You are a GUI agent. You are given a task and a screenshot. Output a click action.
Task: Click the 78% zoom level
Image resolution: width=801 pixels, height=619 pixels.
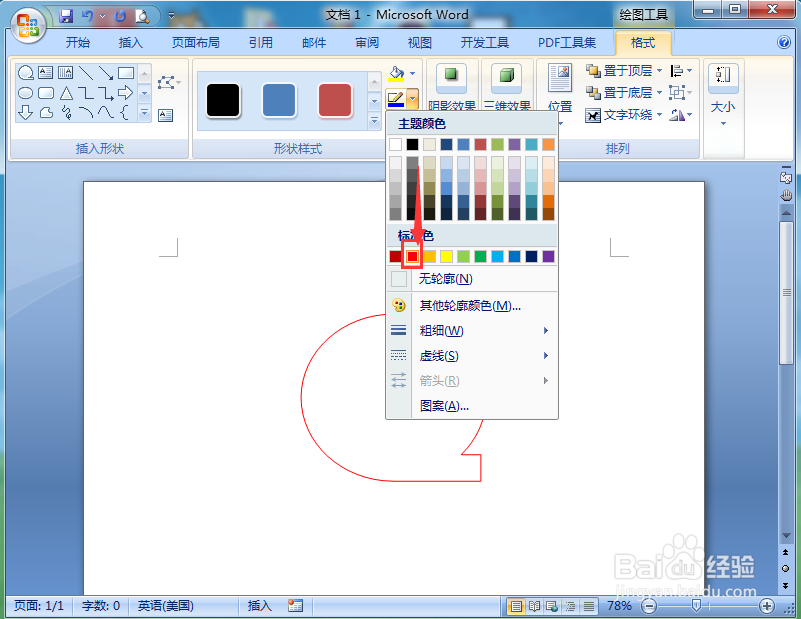tap(619, 606)
